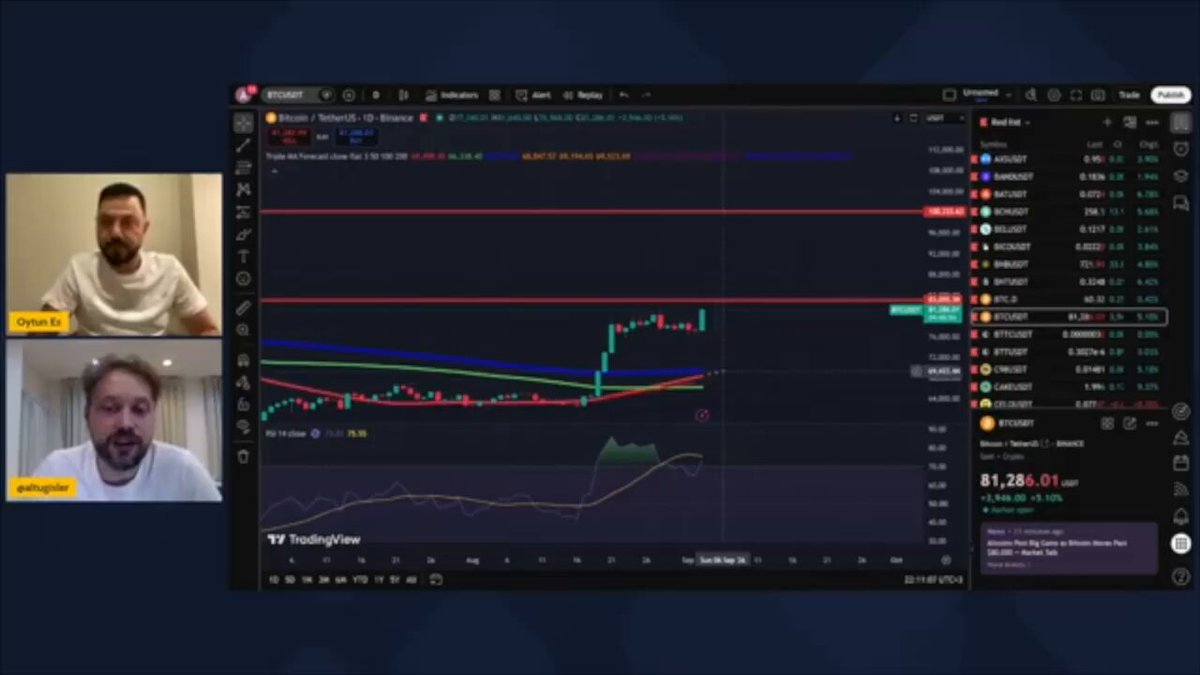Click the Trade button
This screenshot has height=675, width=1200.
(x=1129, y=95)
